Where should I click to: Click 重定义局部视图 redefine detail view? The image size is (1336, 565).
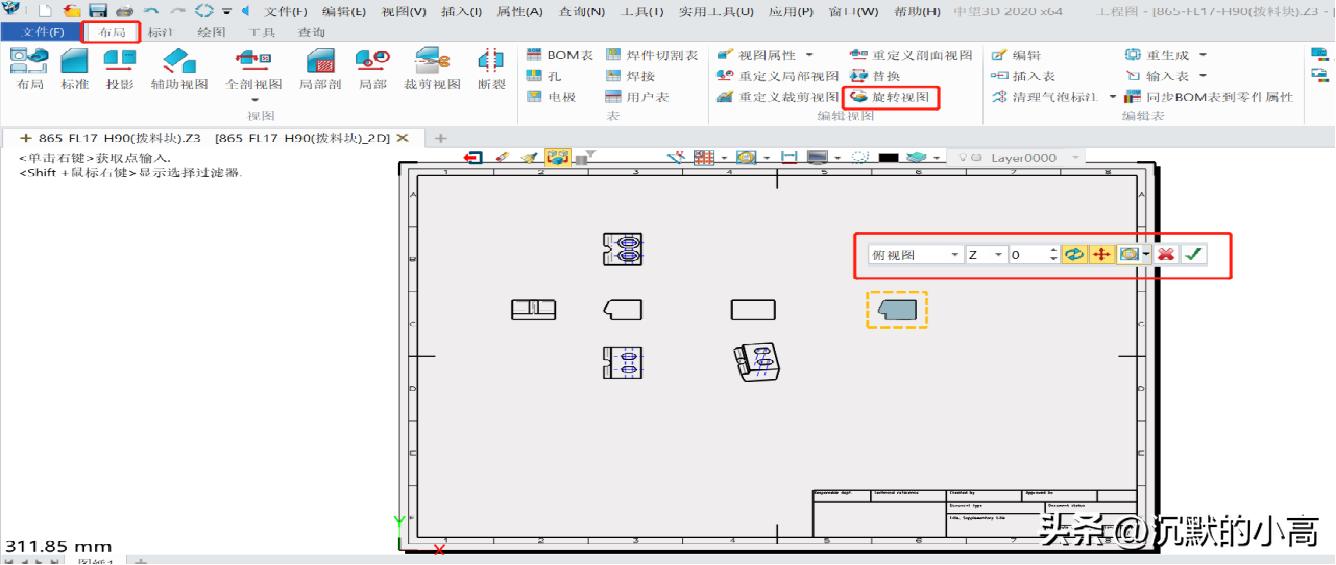[778, 76]
